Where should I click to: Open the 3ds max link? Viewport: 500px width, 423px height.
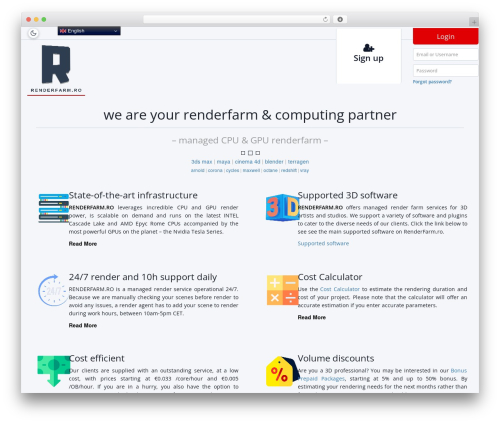click(202, 162)
